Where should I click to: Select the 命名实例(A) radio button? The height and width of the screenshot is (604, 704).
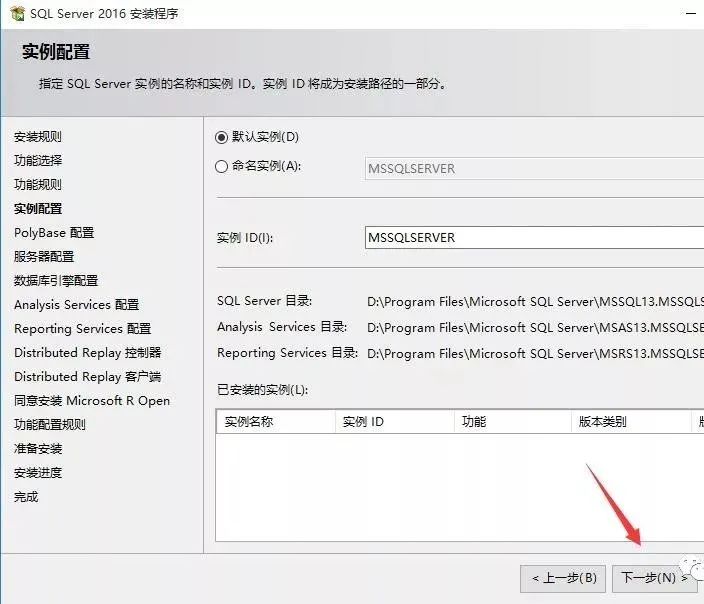(221, 167)
